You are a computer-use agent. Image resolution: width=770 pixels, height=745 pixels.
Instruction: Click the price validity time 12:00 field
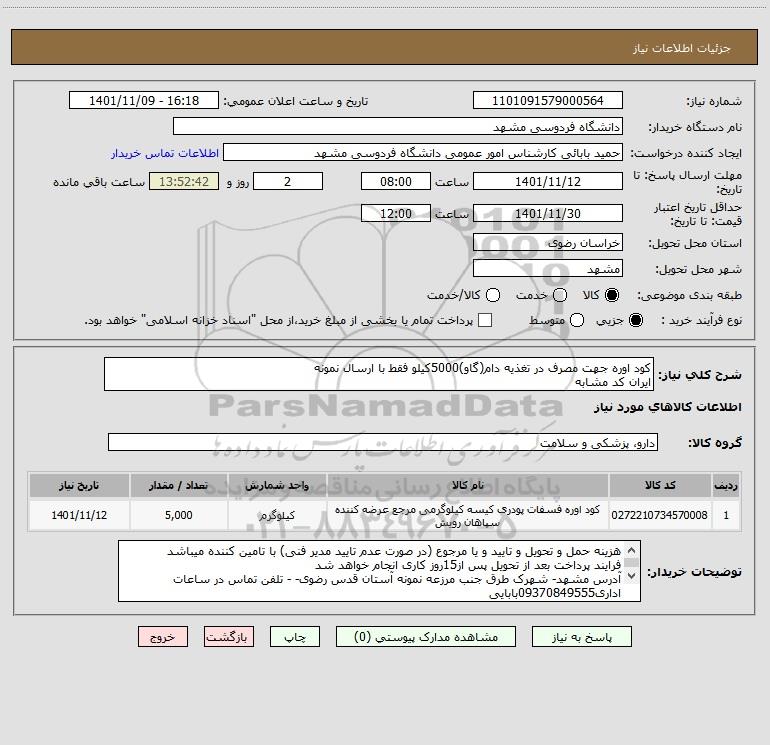pos(396,213)
